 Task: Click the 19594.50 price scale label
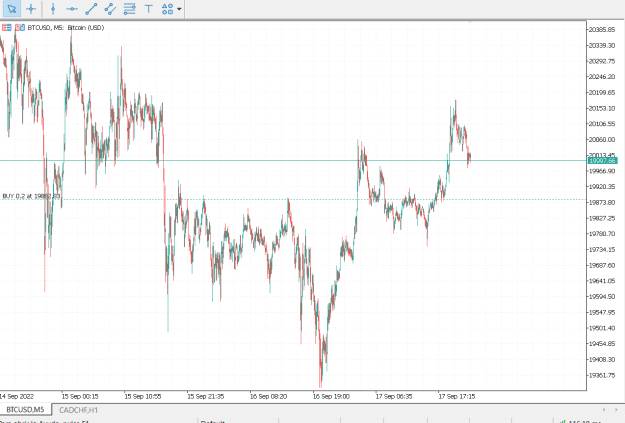[x=602, y=297]
